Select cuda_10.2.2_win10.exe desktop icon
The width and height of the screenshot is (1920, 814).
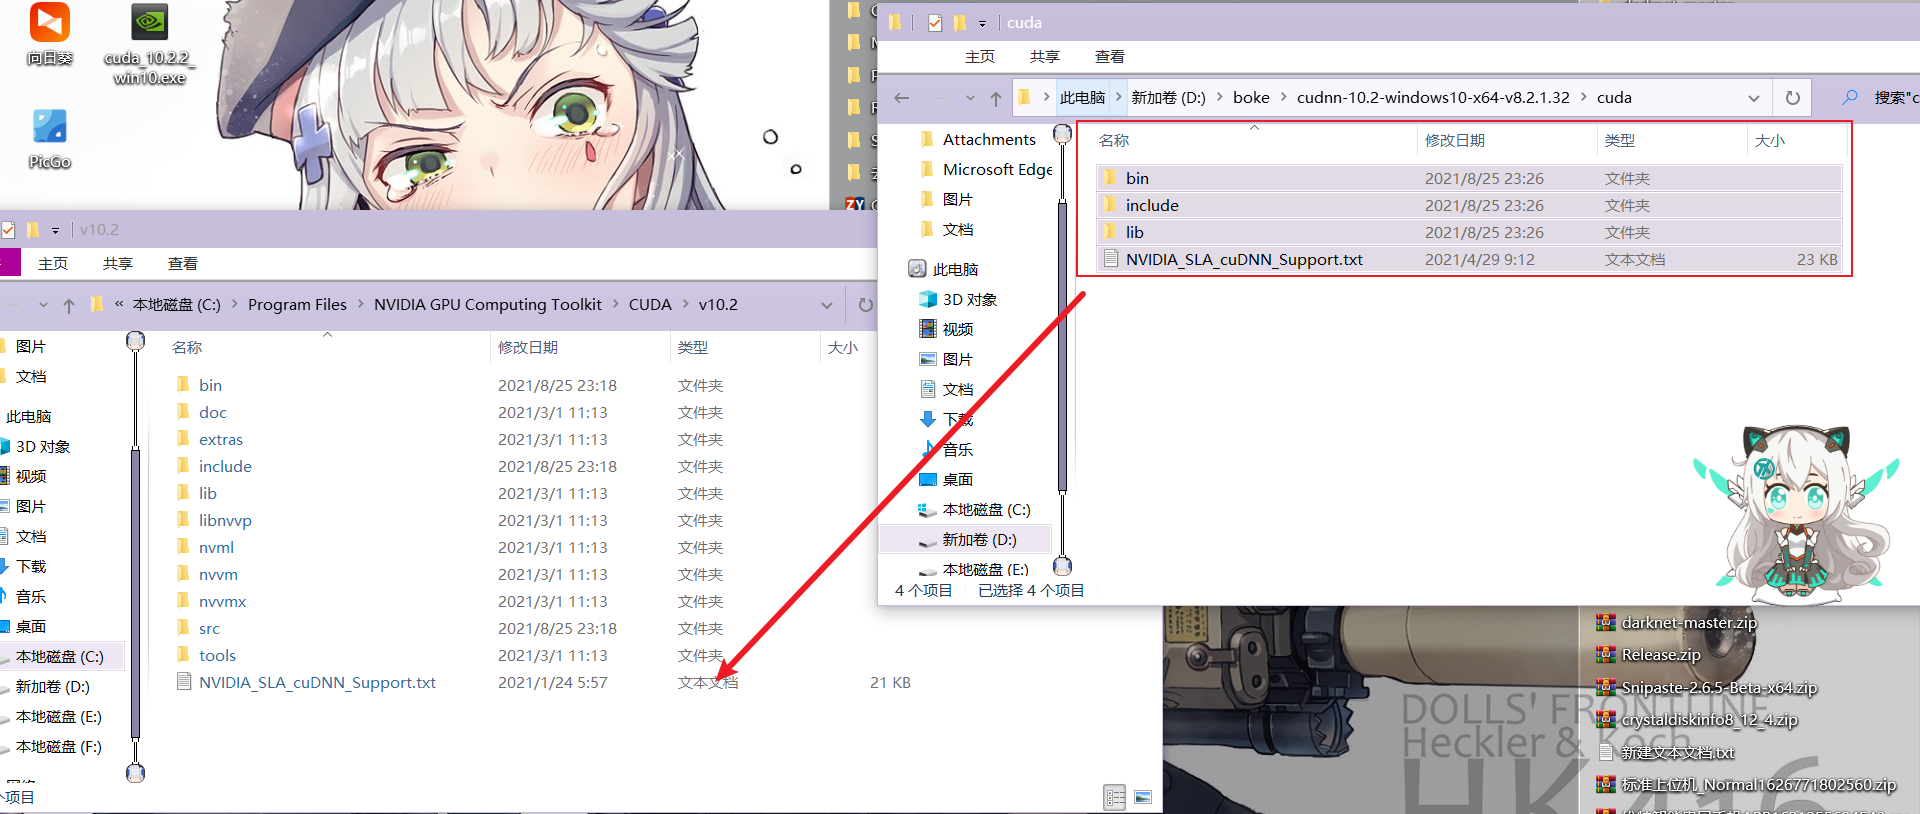click(x=149, y=43)
